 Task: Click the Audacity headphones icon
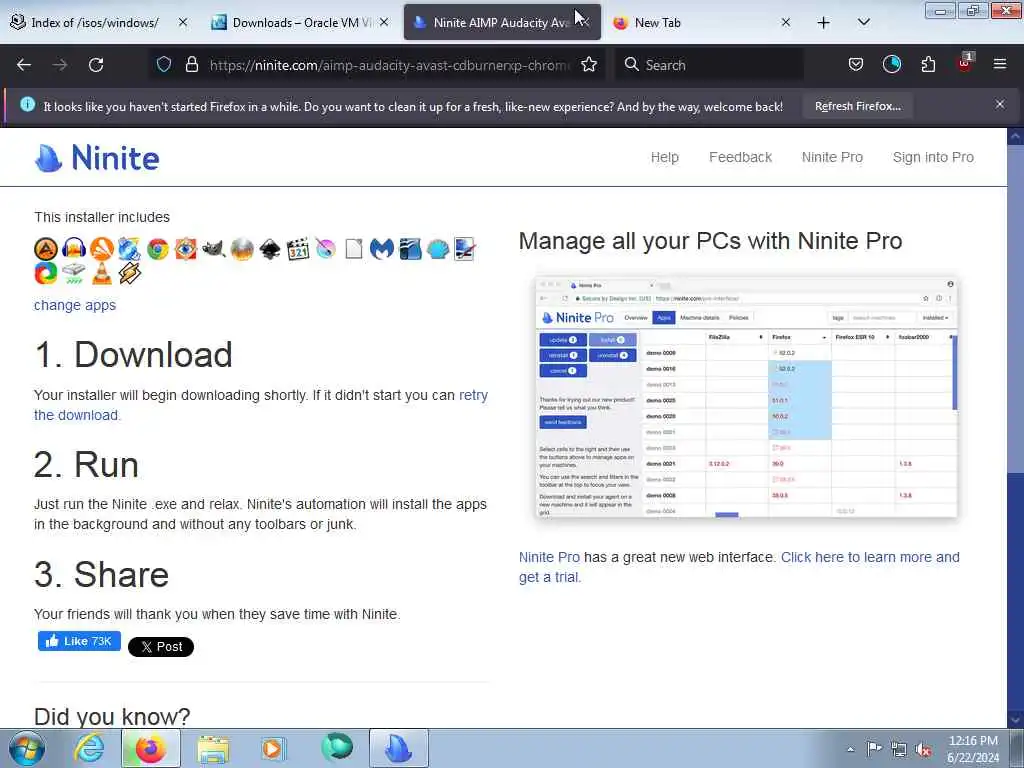pos(74,249)
